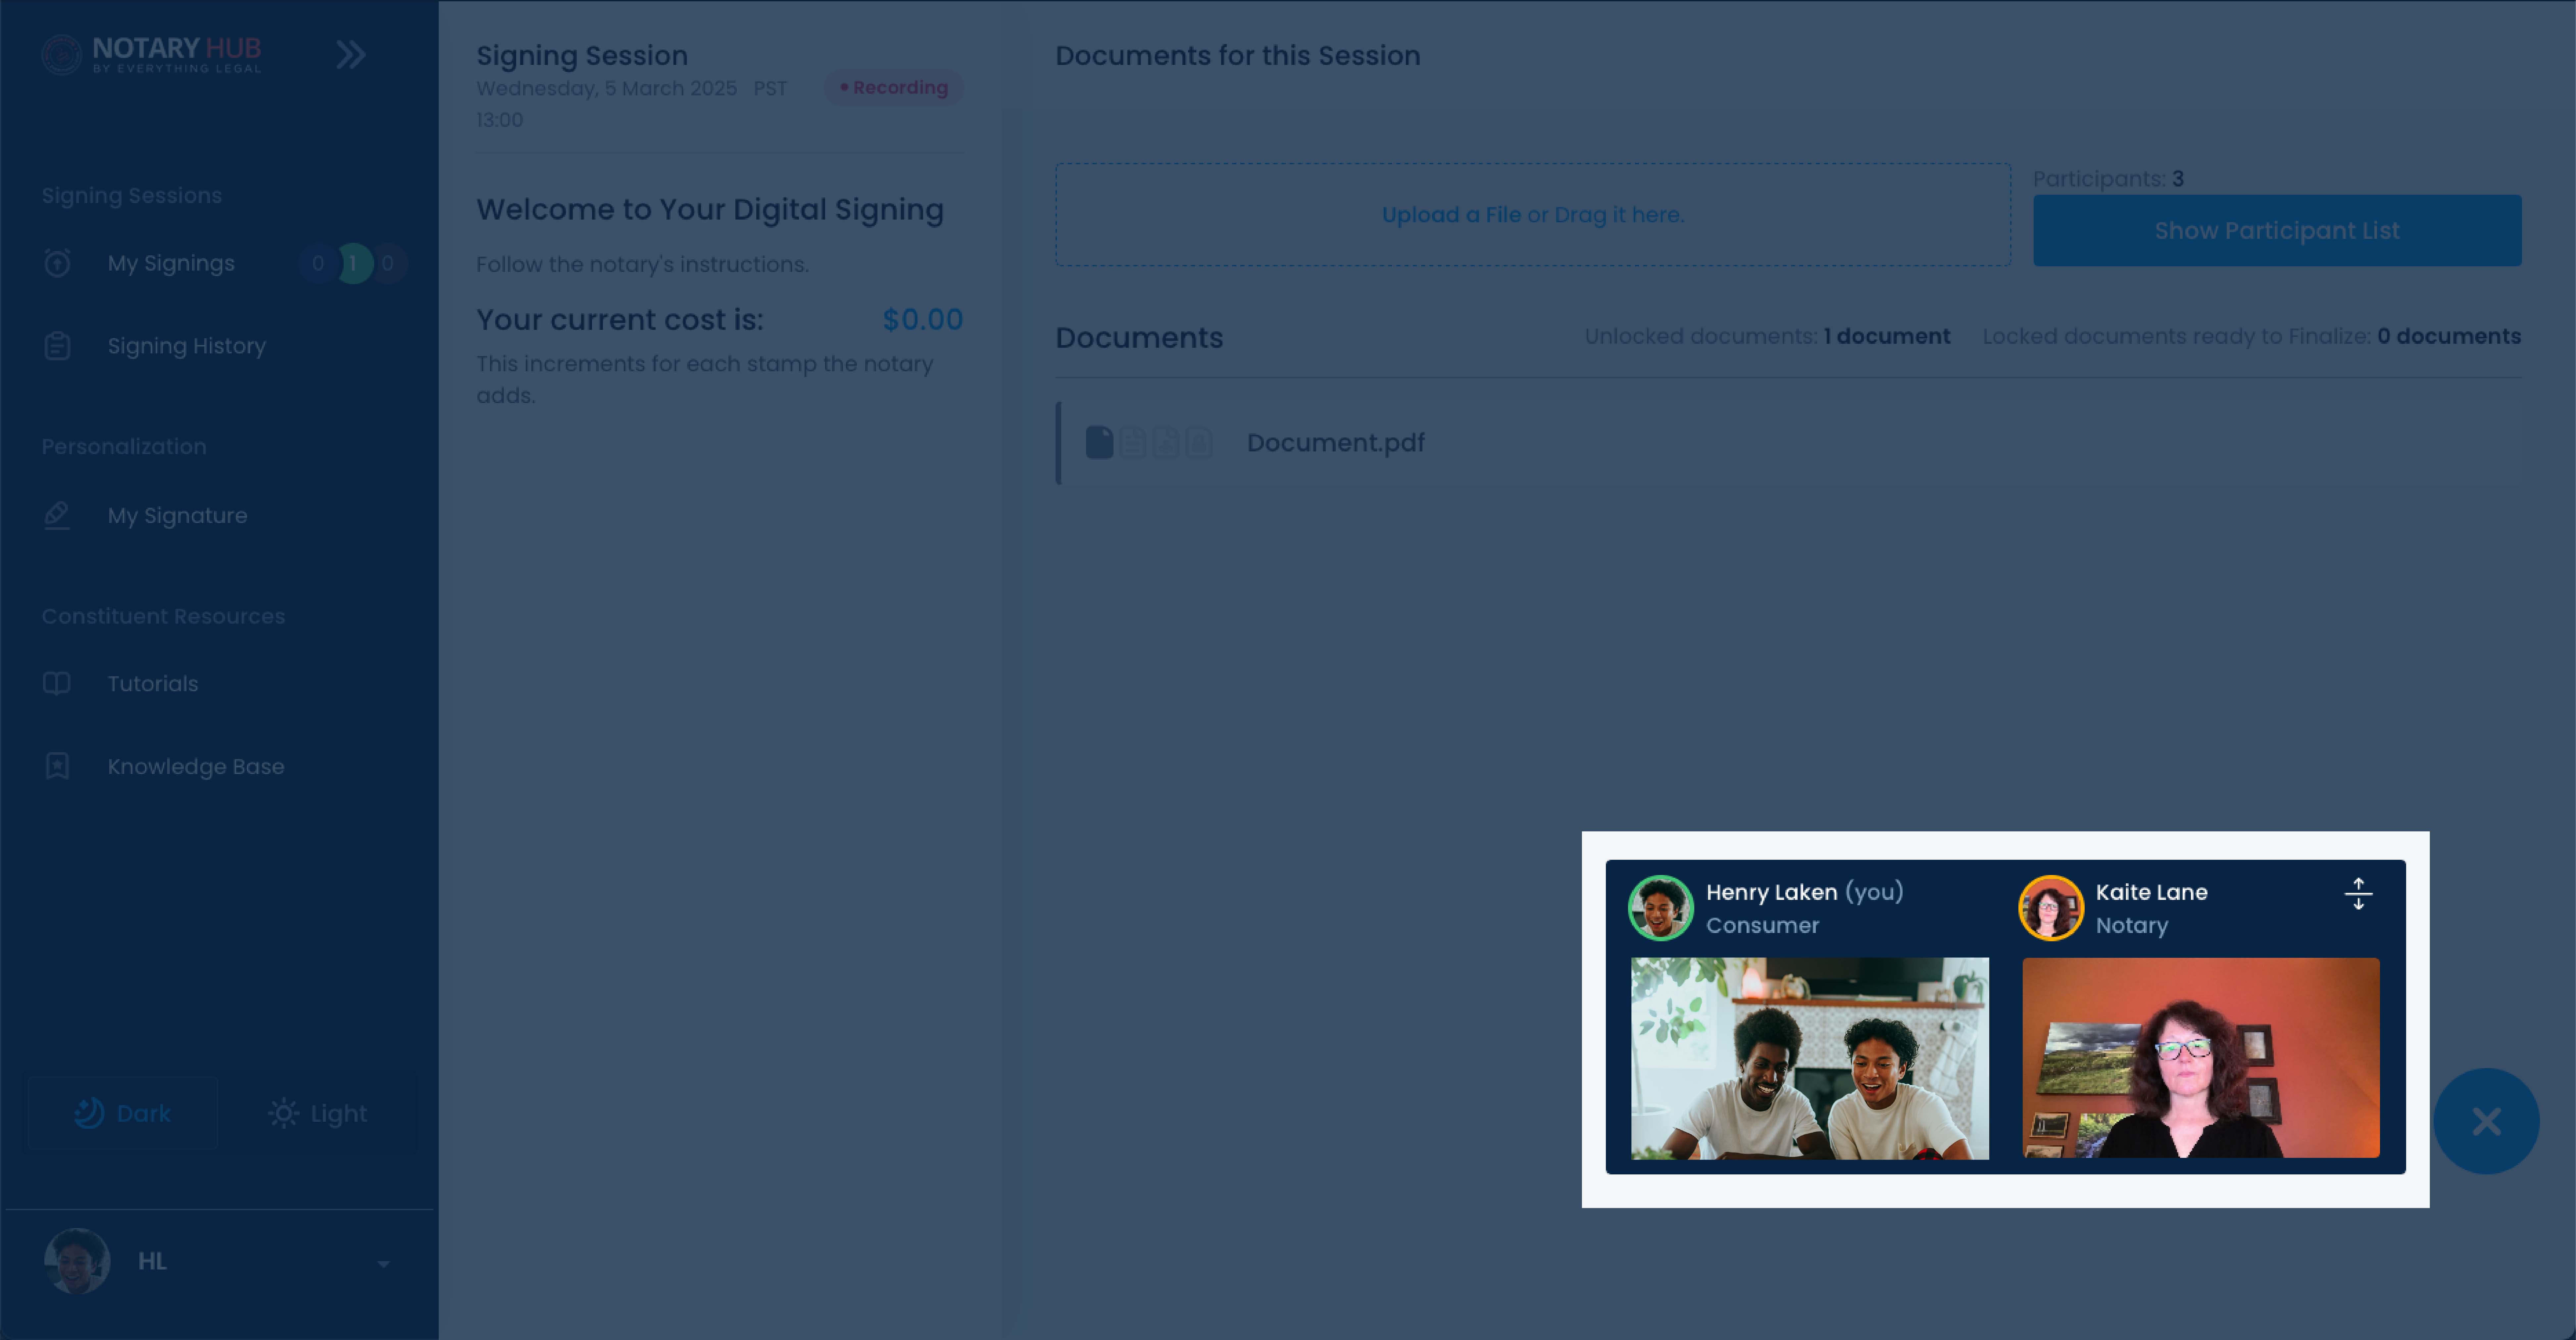Open Knowledge Base resource
This screenshot has width=2576, height=1340.
pyautogui.click(x=196, y=767)
